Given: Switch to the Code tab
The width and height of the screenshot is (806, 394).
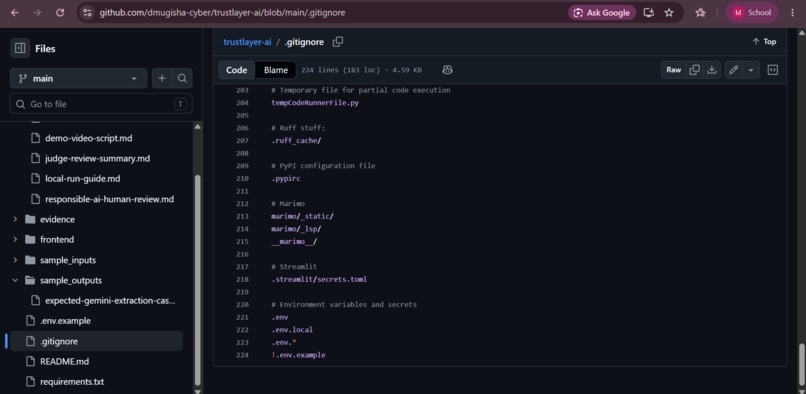Looking at the screenshot, I should click(x=236, y=70).
